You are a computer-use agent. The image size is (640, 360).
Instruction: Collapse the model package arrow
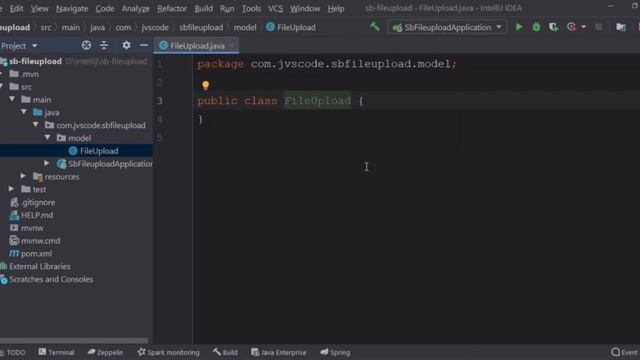click(x=48, y=138)
